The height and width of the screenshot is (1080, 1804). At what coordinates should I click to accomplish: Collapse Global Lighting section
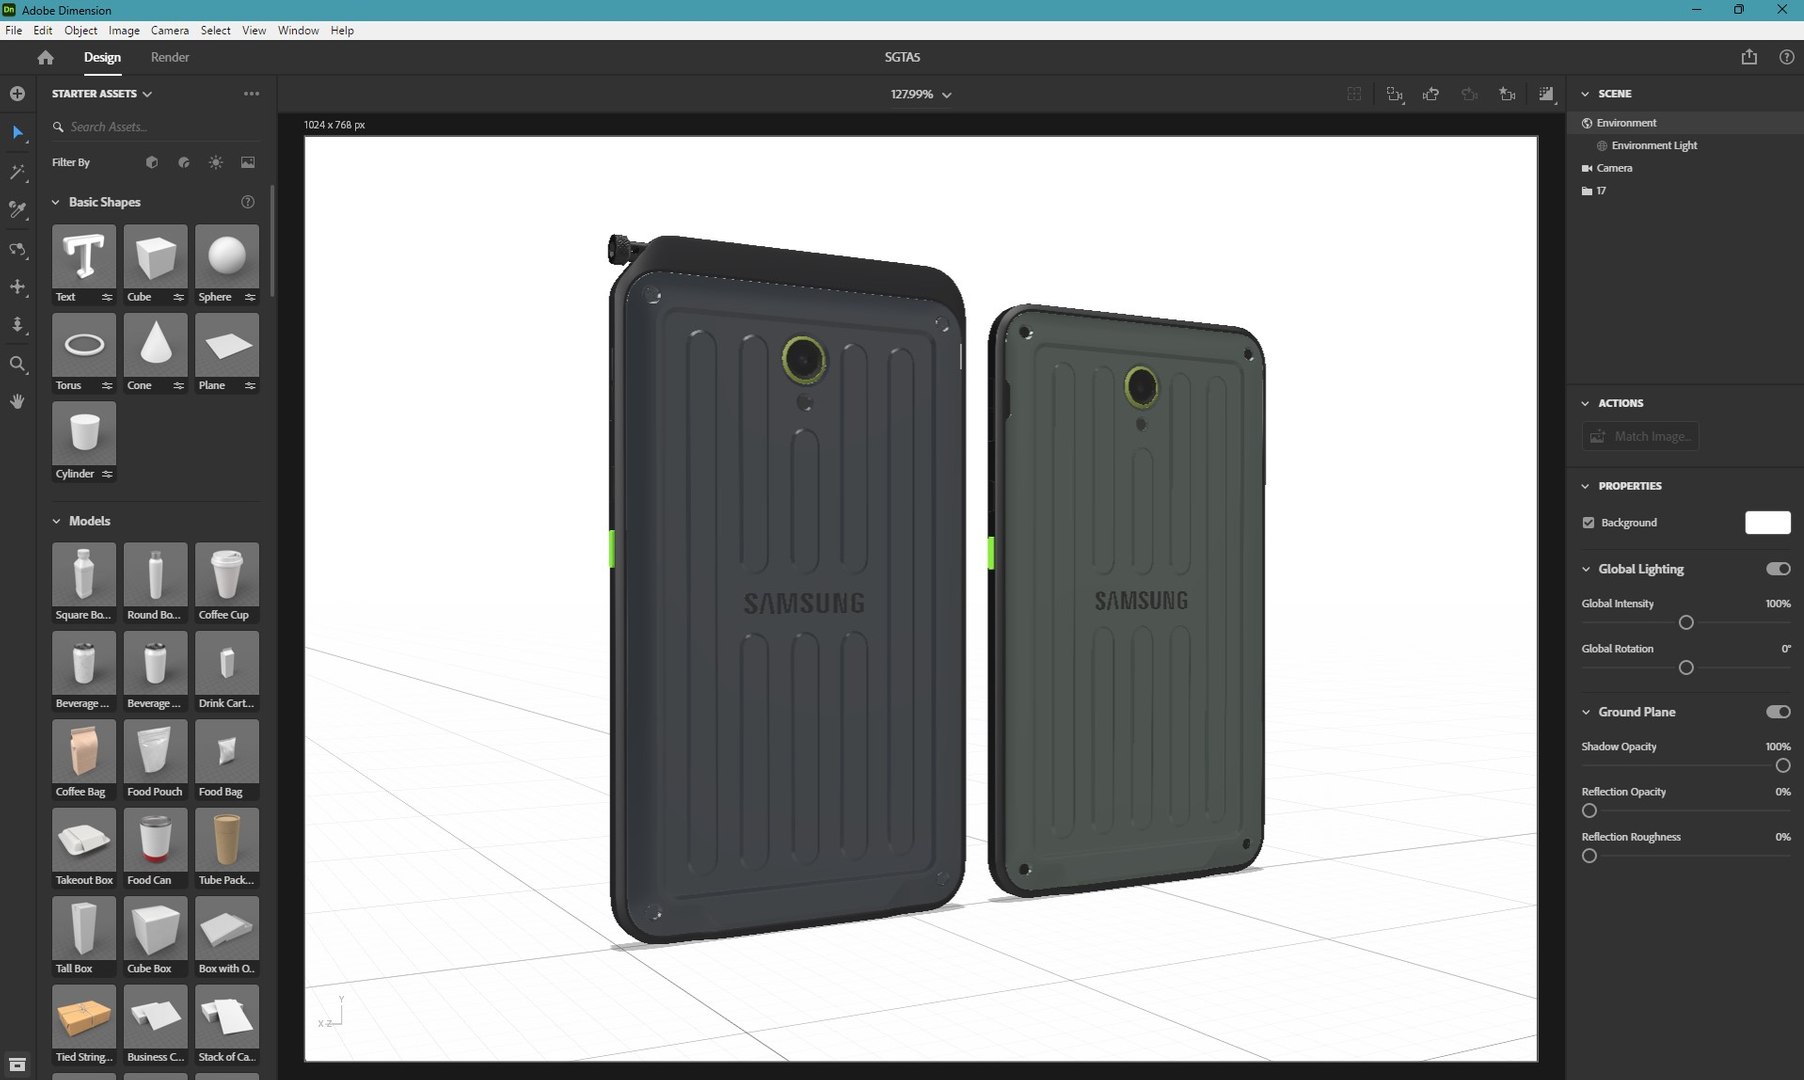[x=1585, y=569]
